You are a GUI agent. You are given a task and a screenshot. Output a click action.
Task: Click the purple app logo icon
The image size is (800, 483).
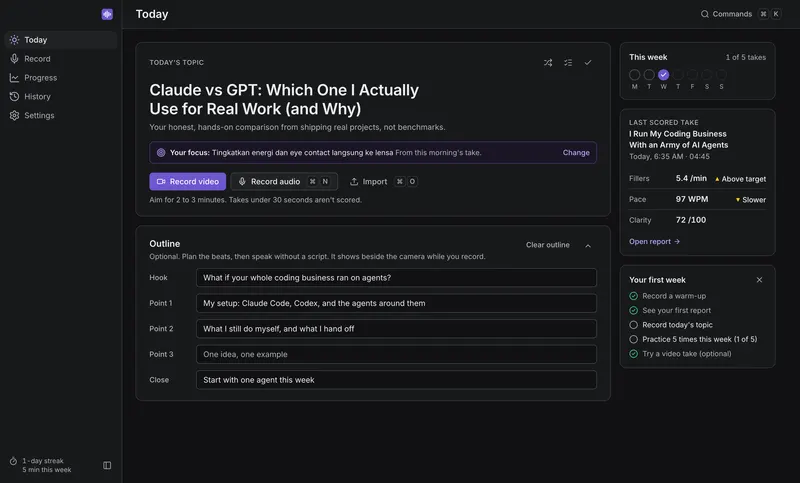[107, 14]
